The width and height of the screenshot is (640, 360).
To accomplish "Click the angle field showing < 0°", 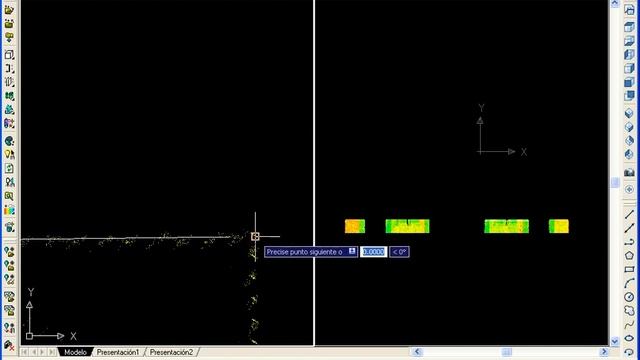I will pos(399,252).
